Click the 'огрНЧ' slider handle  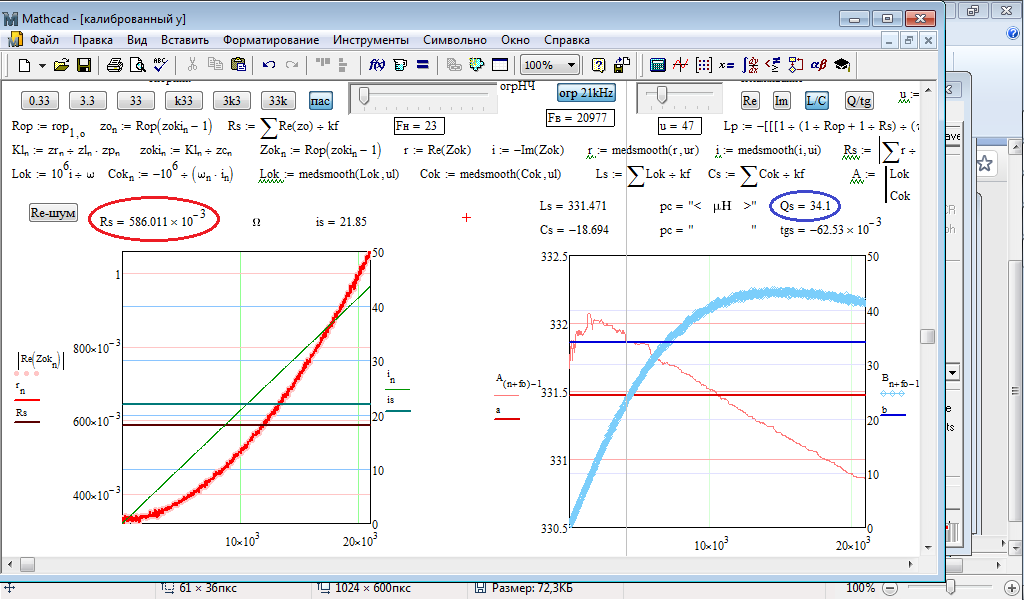pyautogui.click(x=365, y=95)
